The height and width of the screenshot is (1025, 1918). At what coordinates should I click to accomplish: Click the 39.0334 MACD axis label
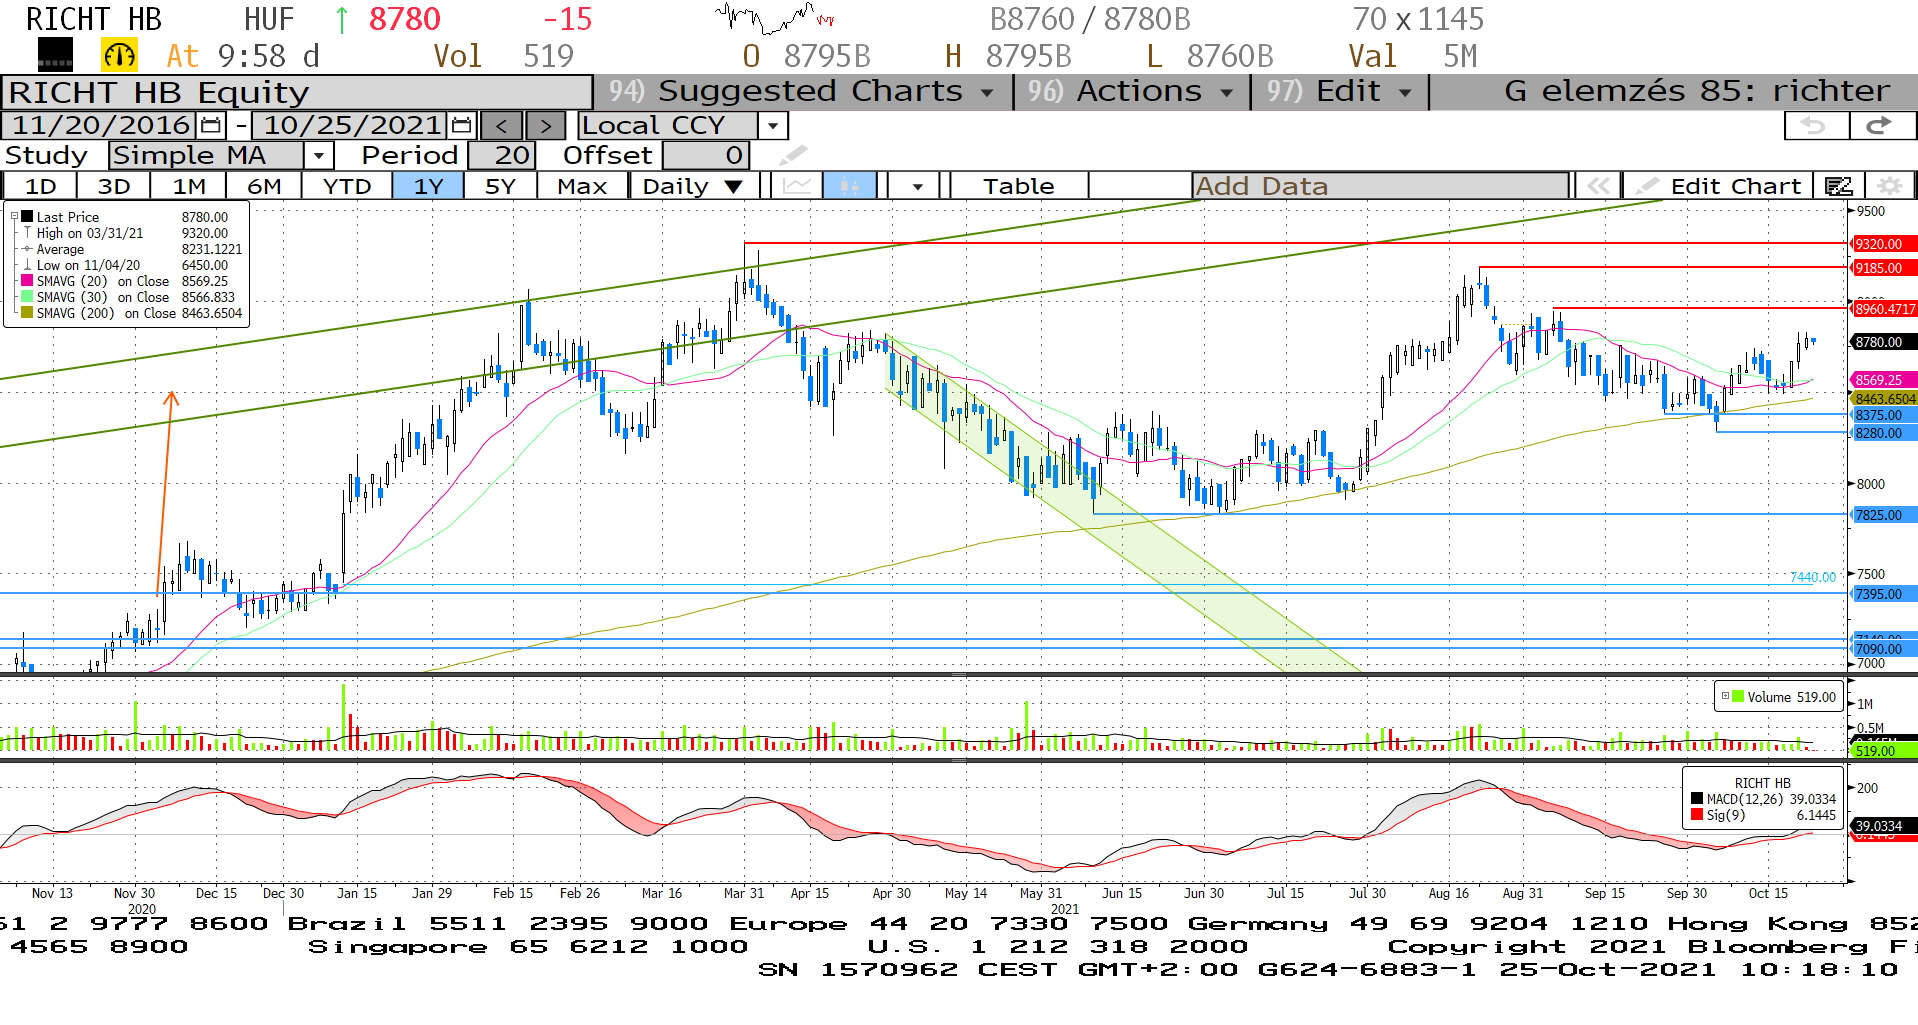tap(1884, 826)
